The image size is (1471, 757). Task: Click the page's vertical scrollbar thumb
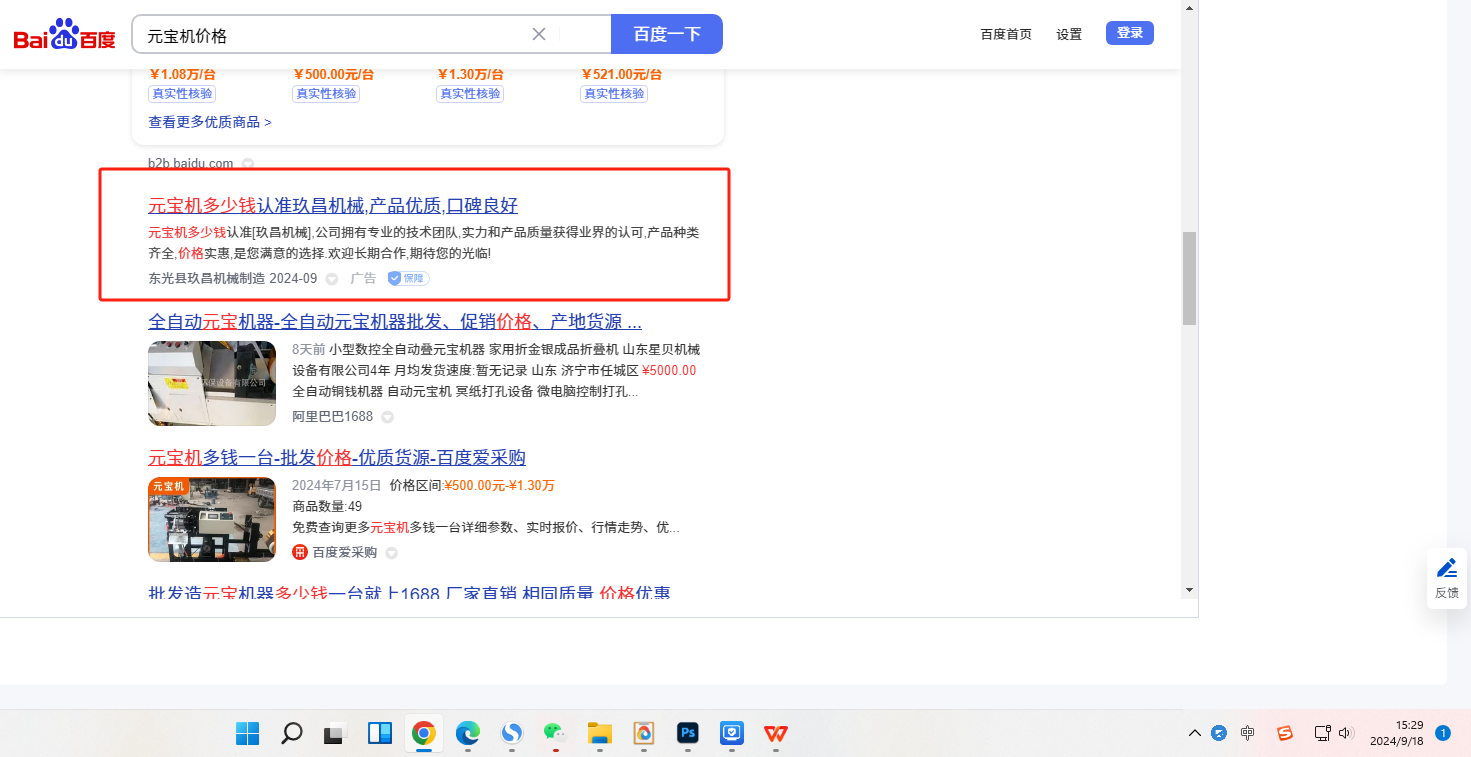click(x=1189, y=278)
